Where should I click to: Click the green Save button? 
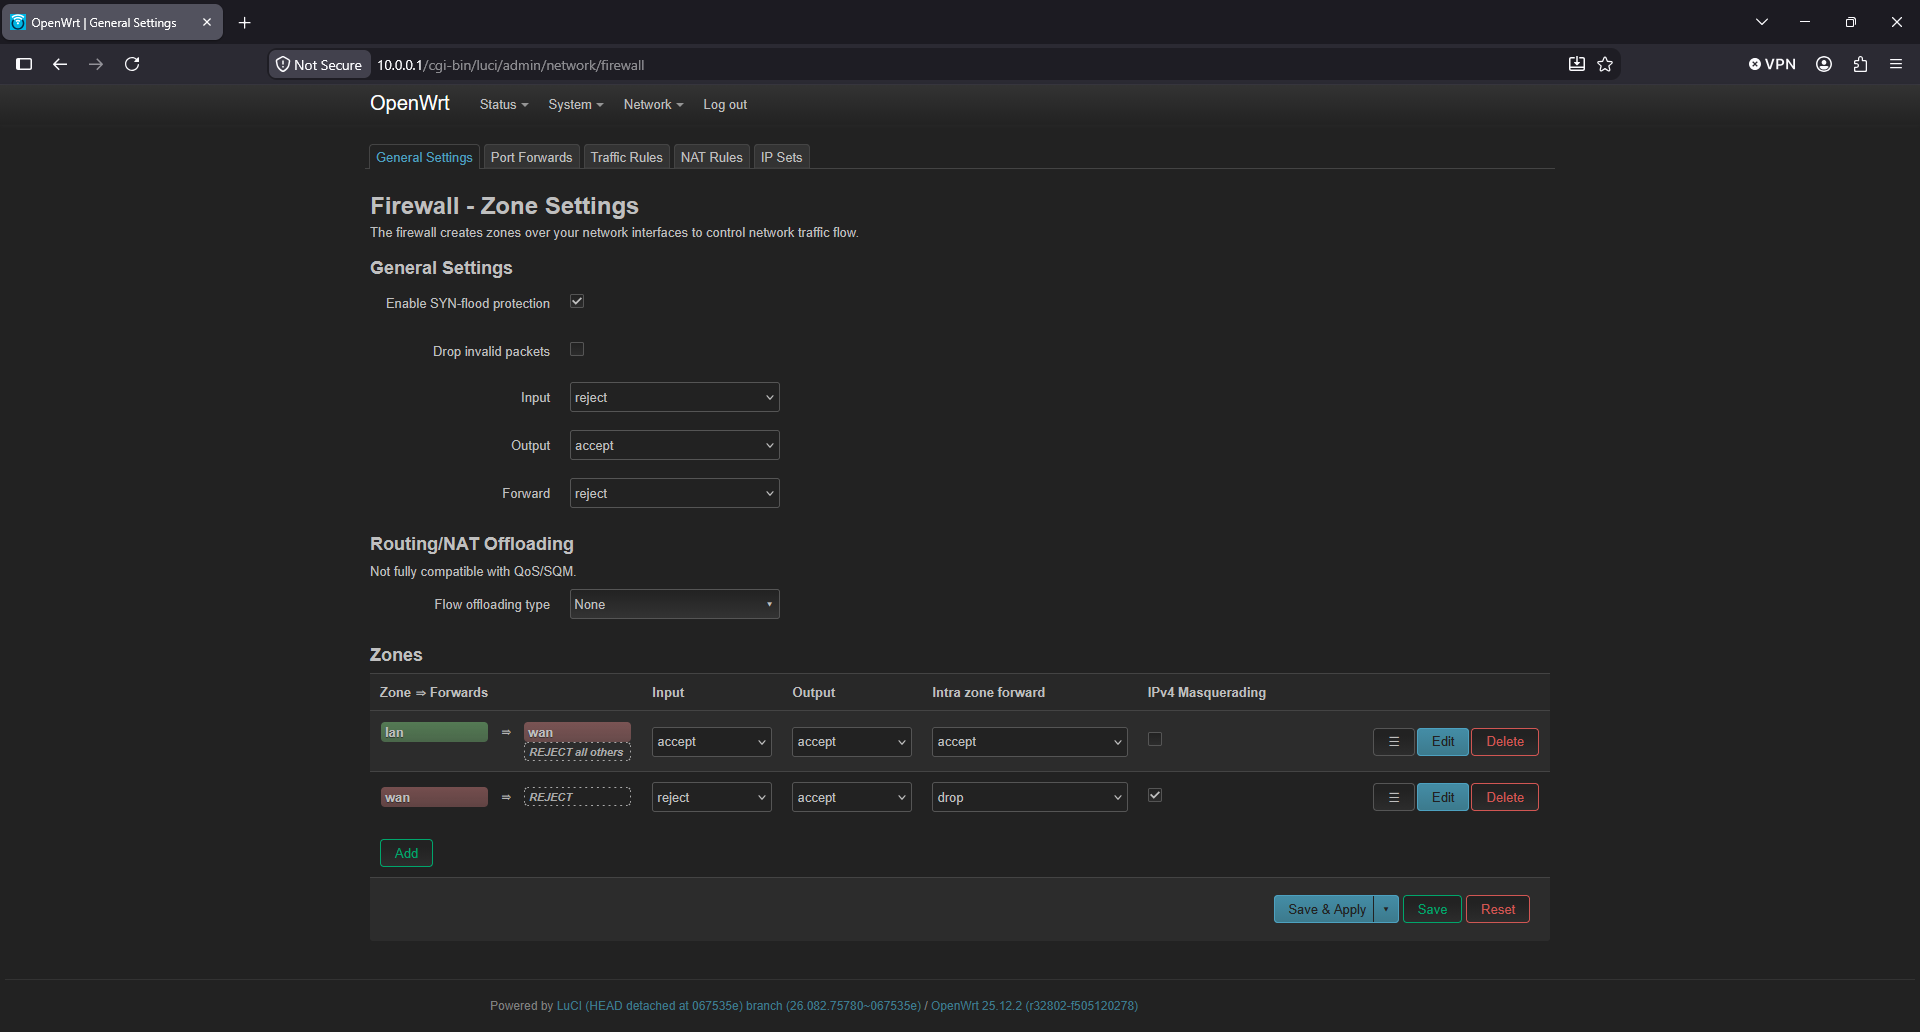click(1432, 909)
